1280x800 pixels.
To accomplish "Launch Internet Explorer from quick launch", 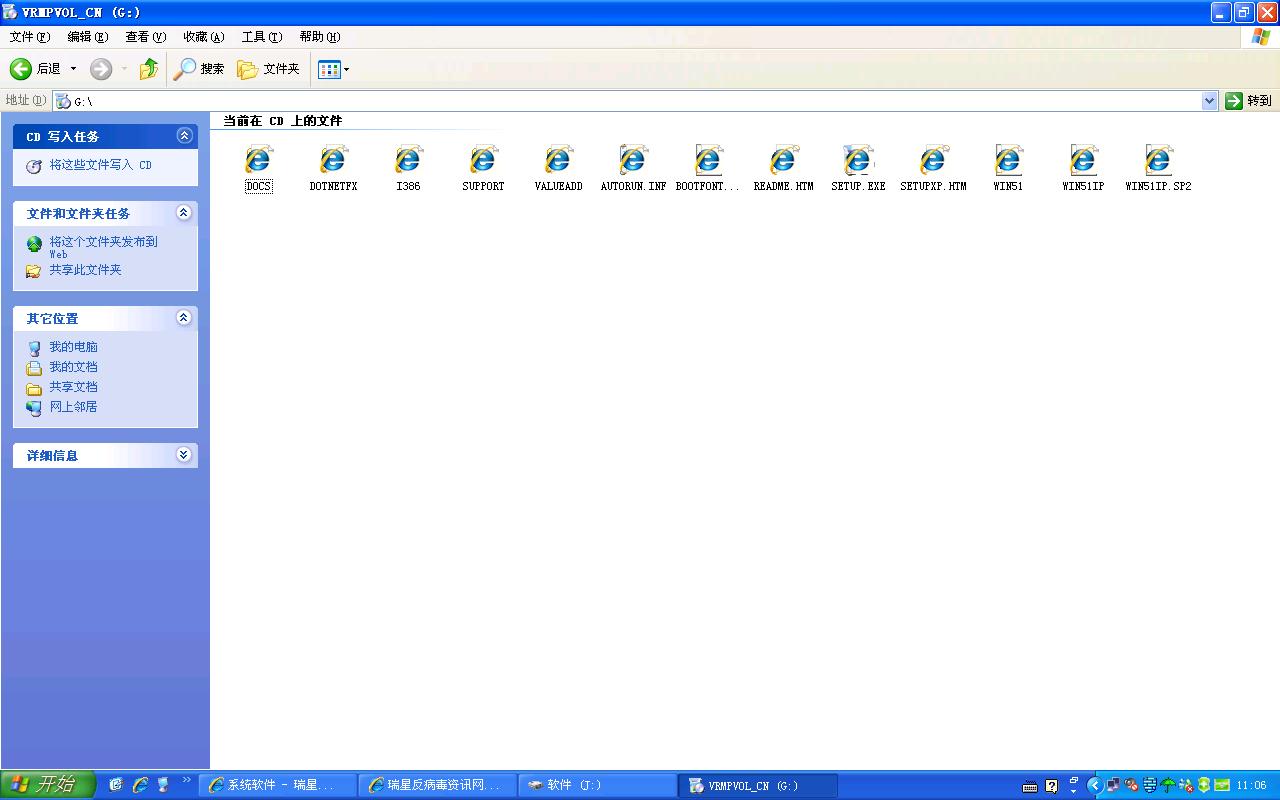I will (140, 785).
